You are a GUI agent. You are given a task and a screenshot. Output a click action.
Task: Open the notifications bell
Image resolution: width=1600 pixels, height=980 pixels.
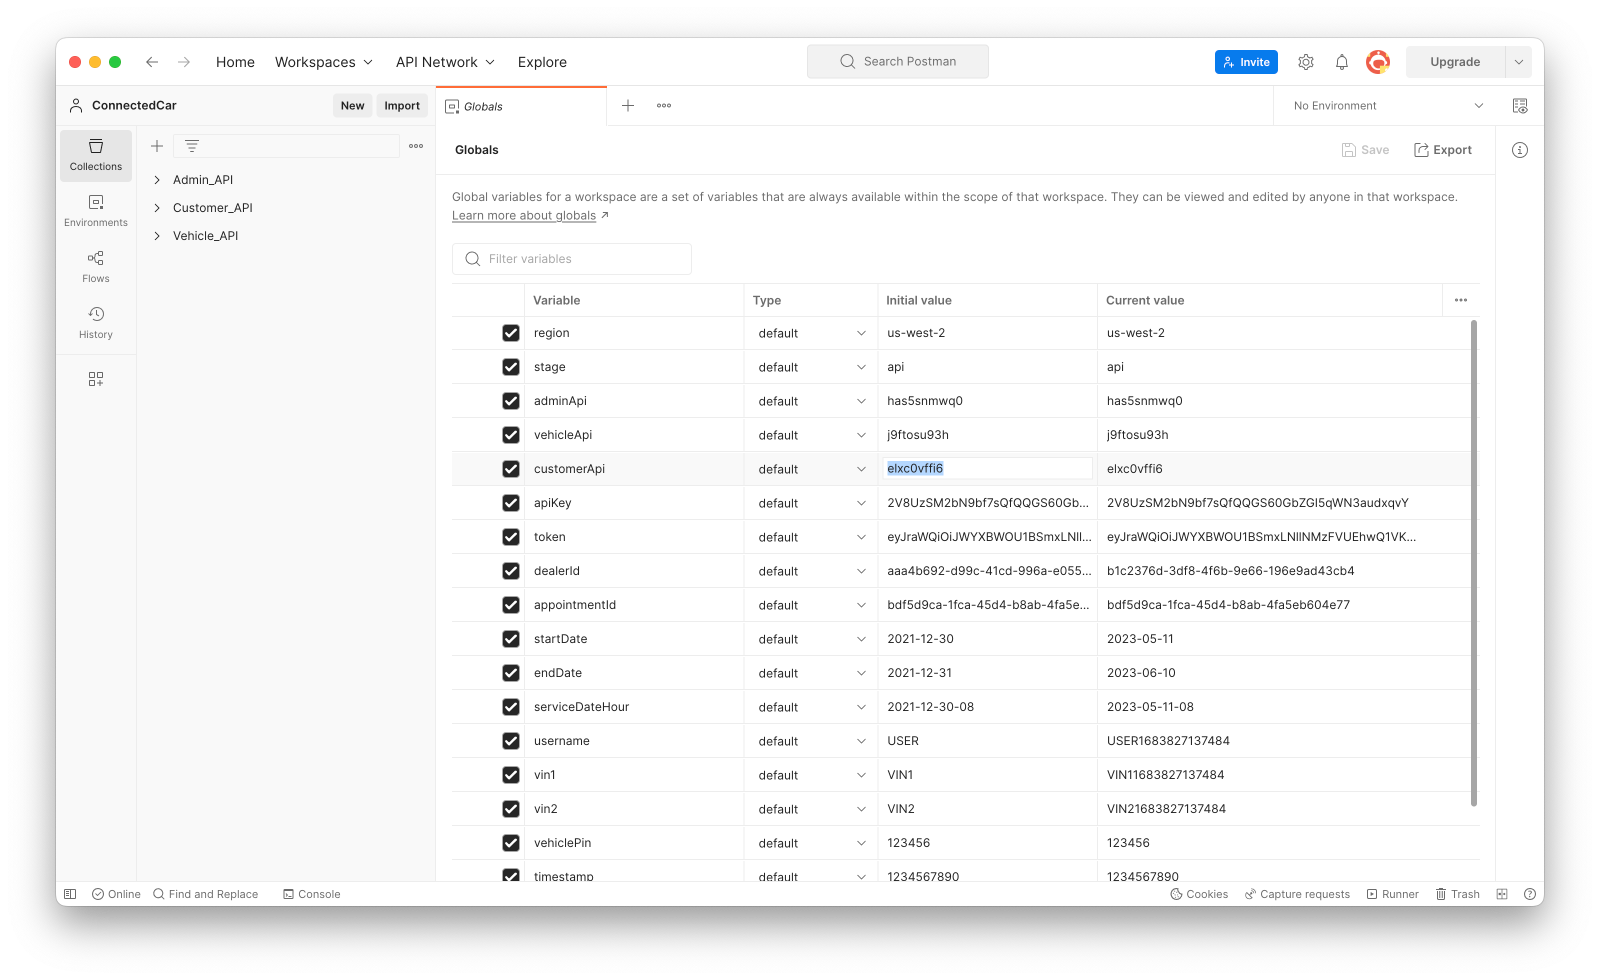(x=1342, y=62)
